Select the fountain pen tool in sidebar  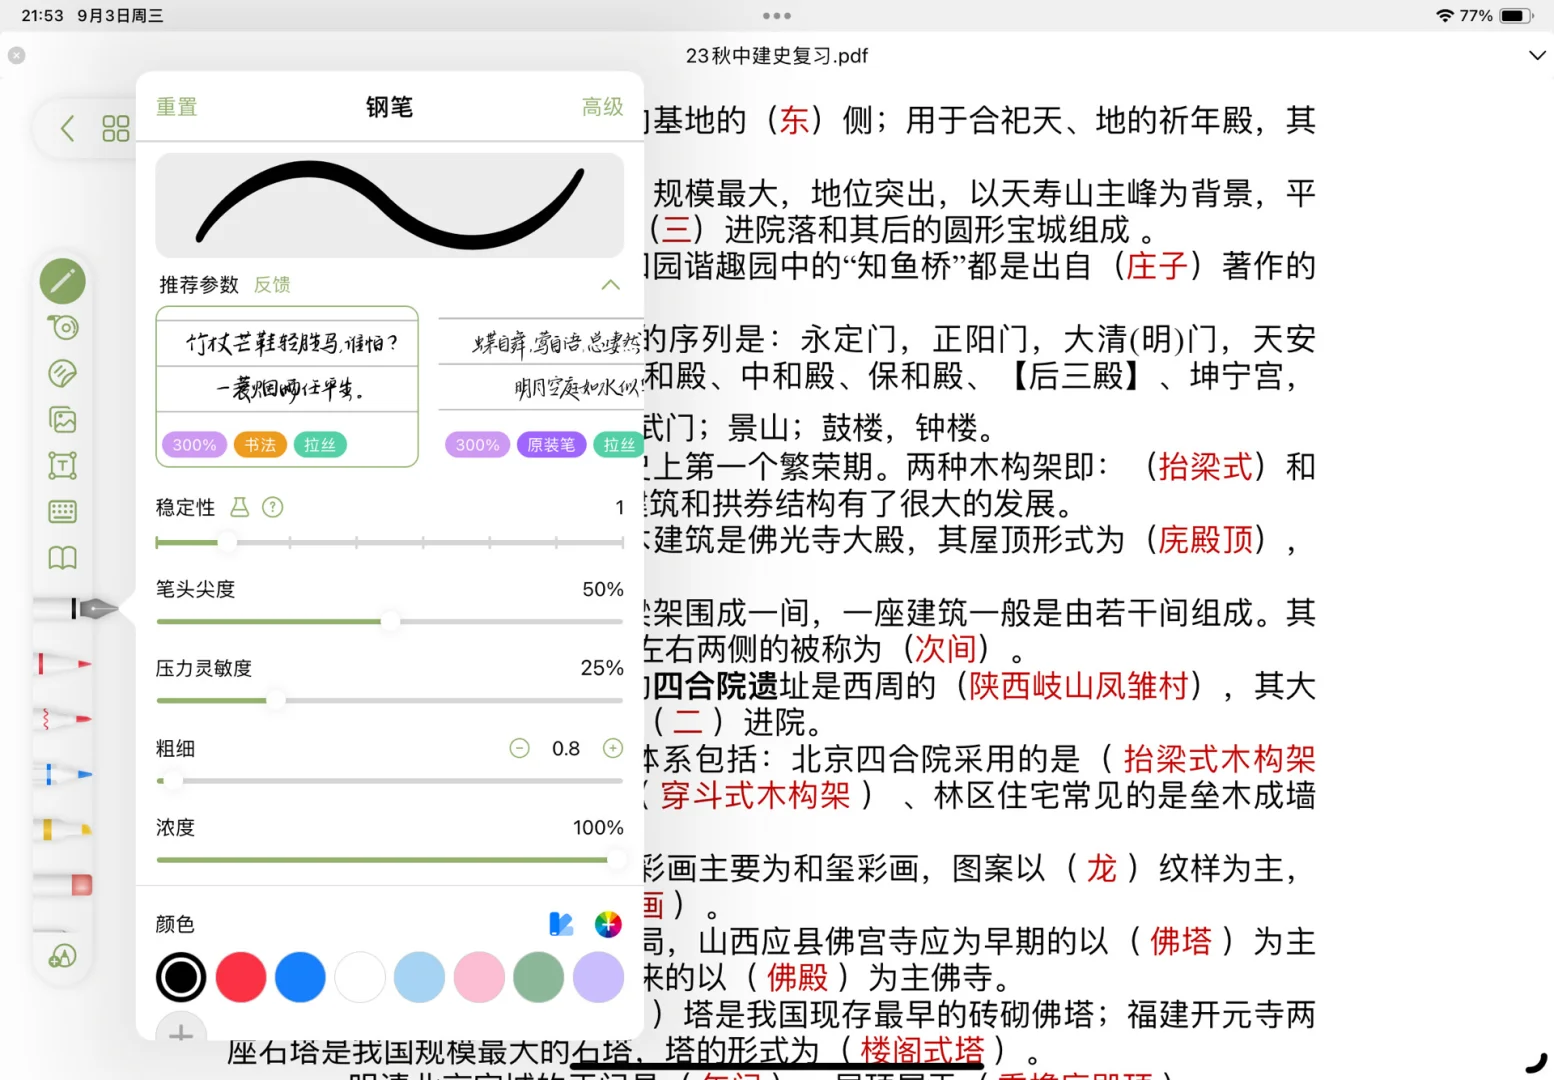[85, 607]
